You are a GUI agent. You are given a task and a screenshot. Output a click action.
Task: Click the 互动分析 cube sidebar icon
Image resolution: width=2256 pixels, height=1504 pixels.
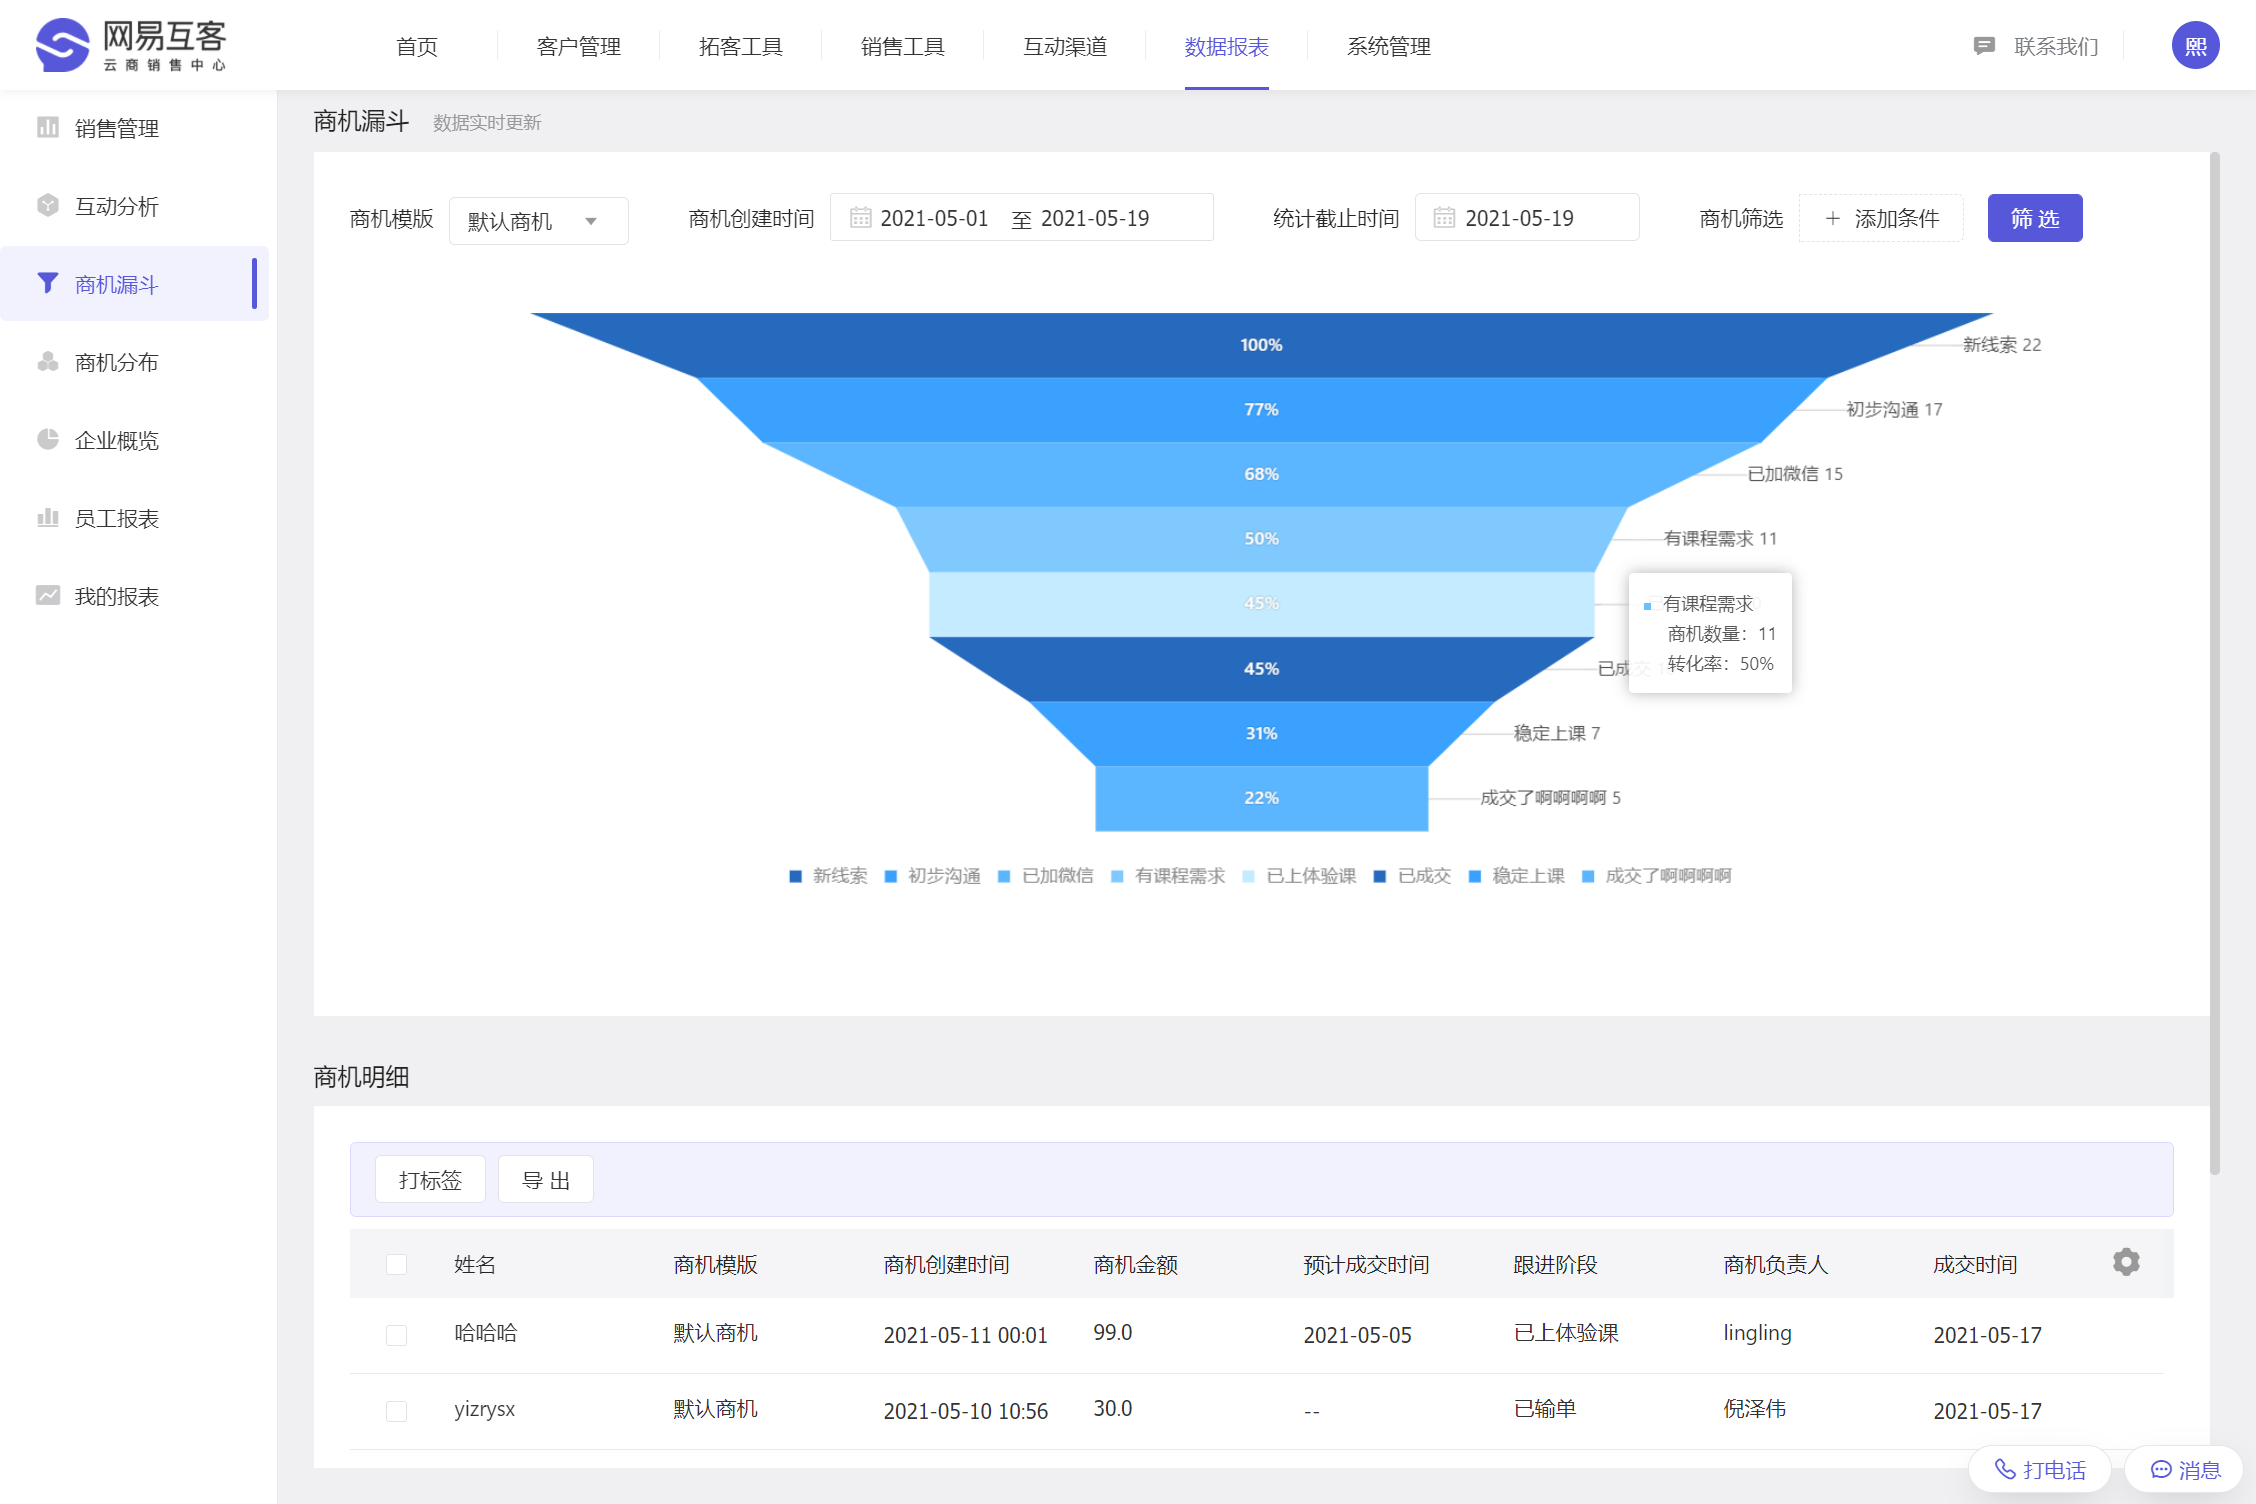(47, 205)
